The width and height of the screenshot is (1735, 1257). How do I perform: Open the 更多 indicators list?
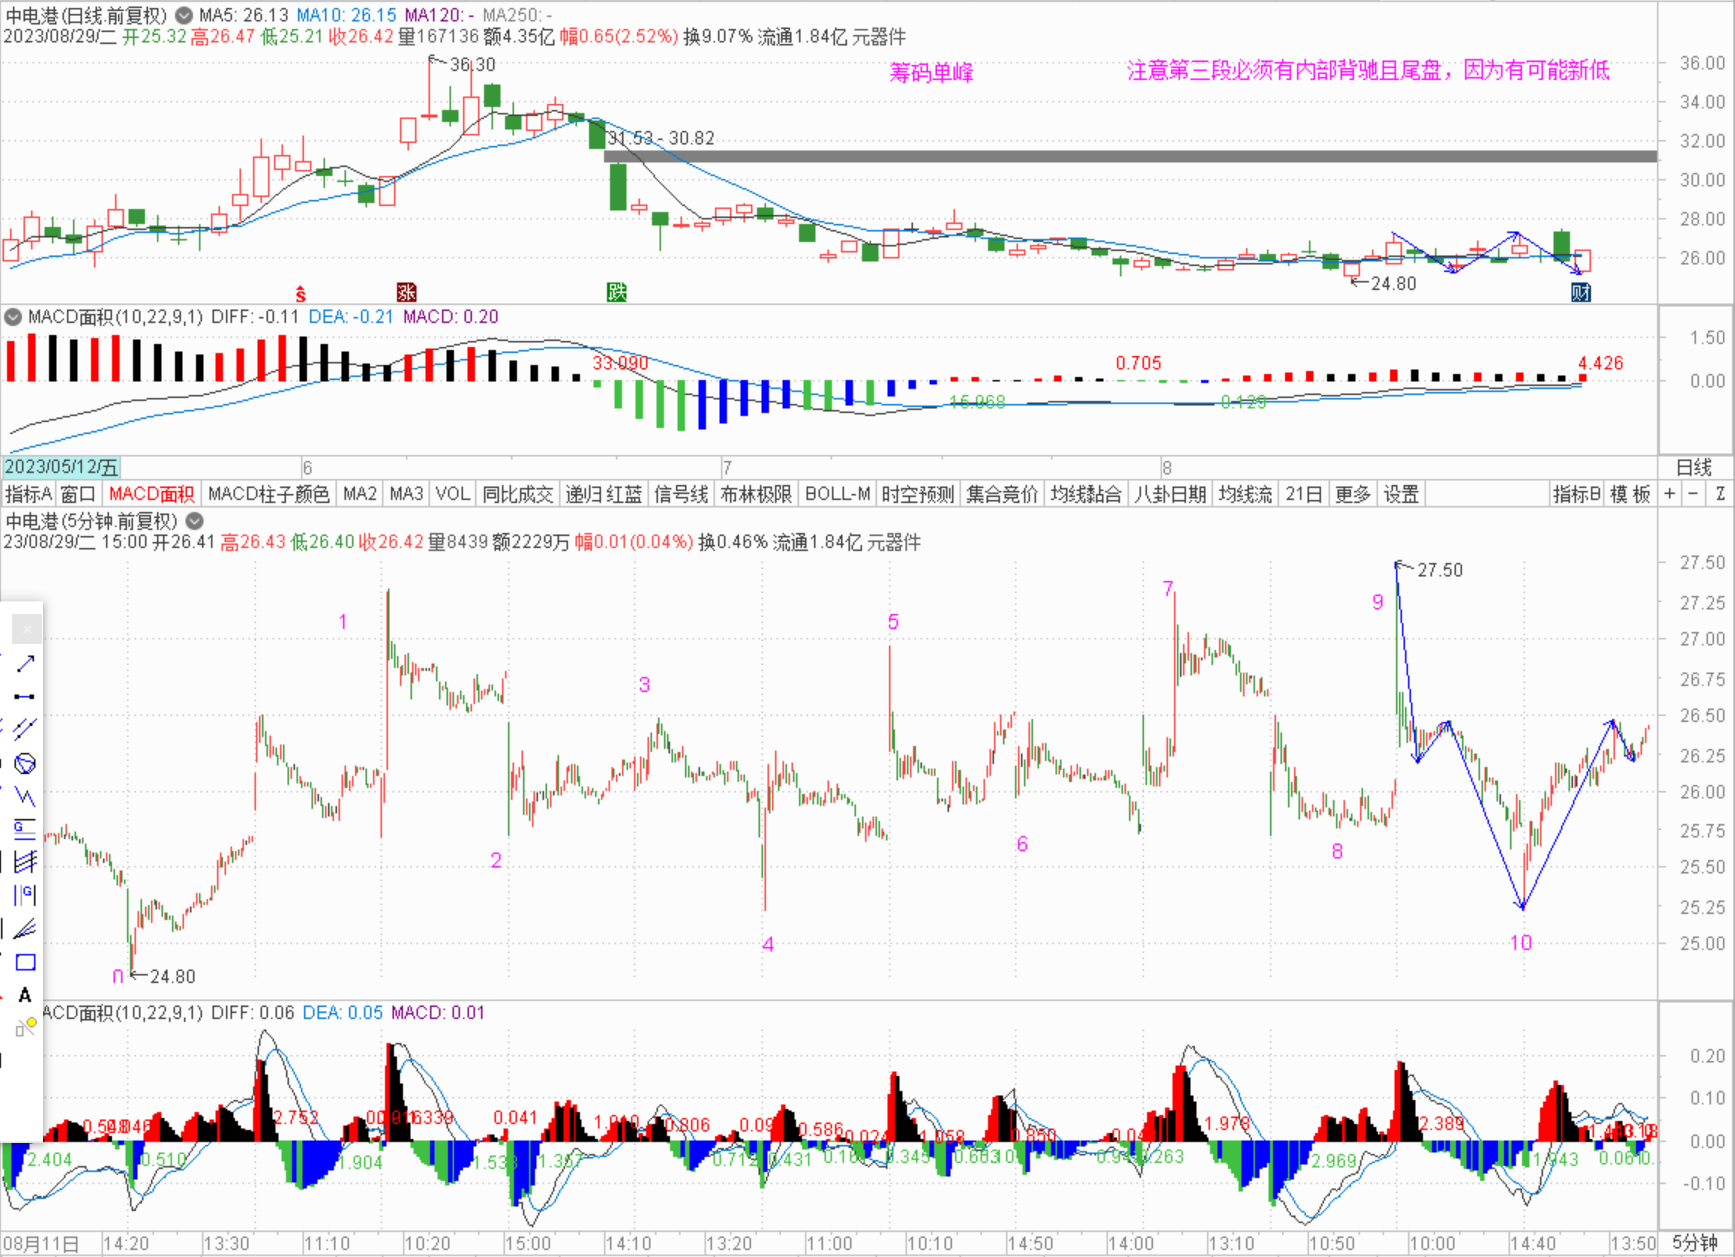point(1352,494)
